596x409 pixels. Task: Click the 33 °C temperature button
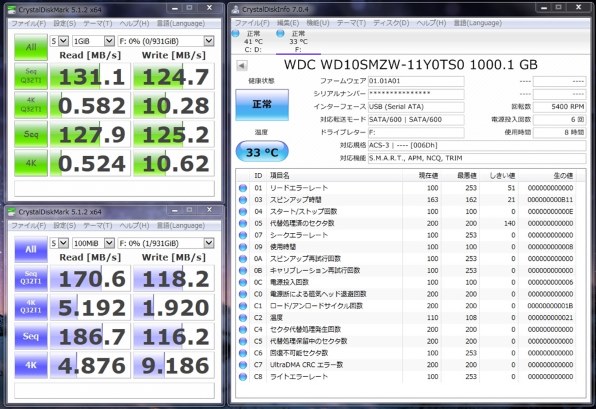(x=262, y=152)
